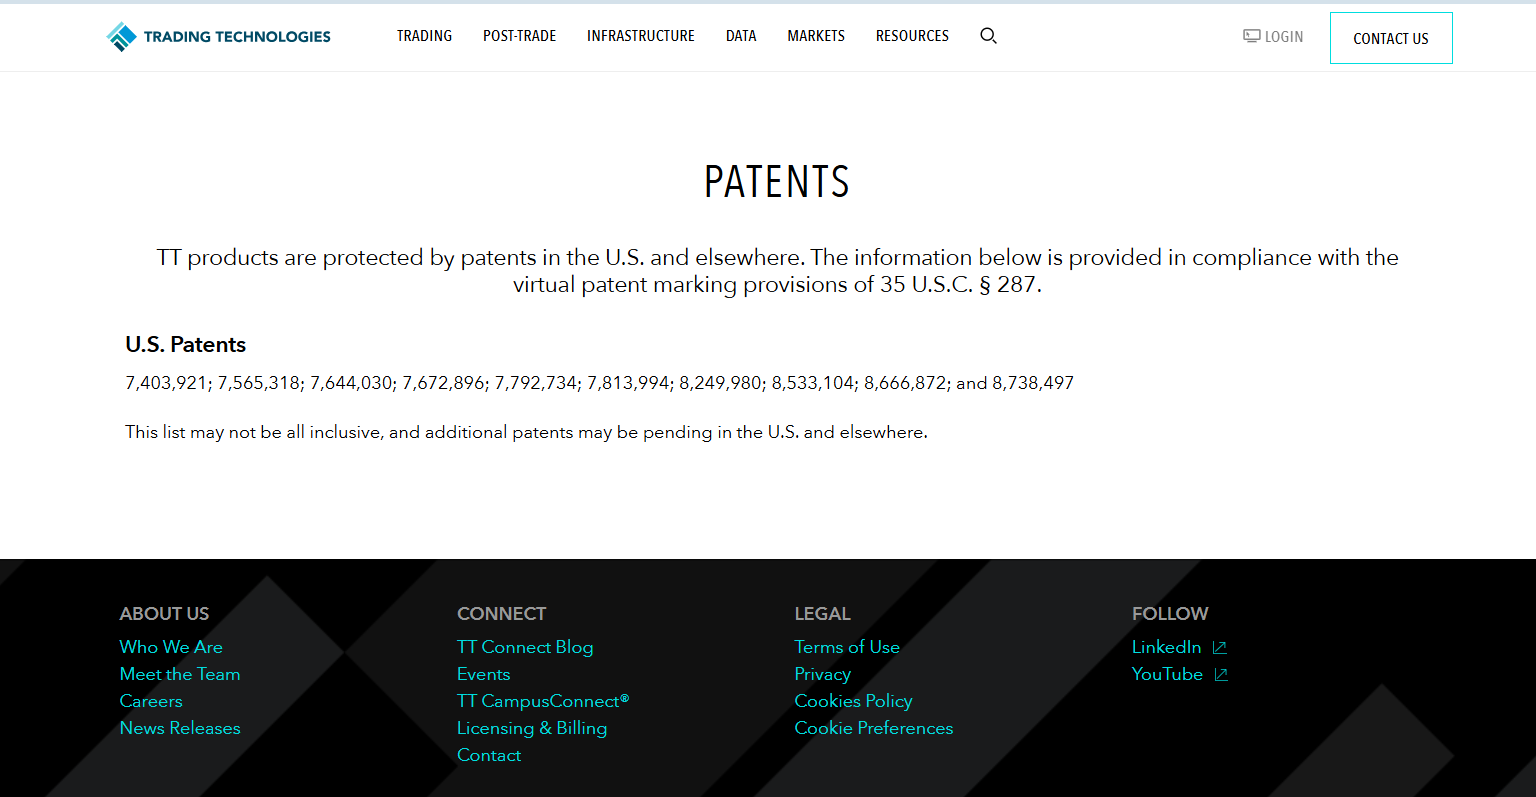Viewport: 1536px width, 797px height.
Task: Open the TT Connect Blog link
Action: (x=525, y=647)
